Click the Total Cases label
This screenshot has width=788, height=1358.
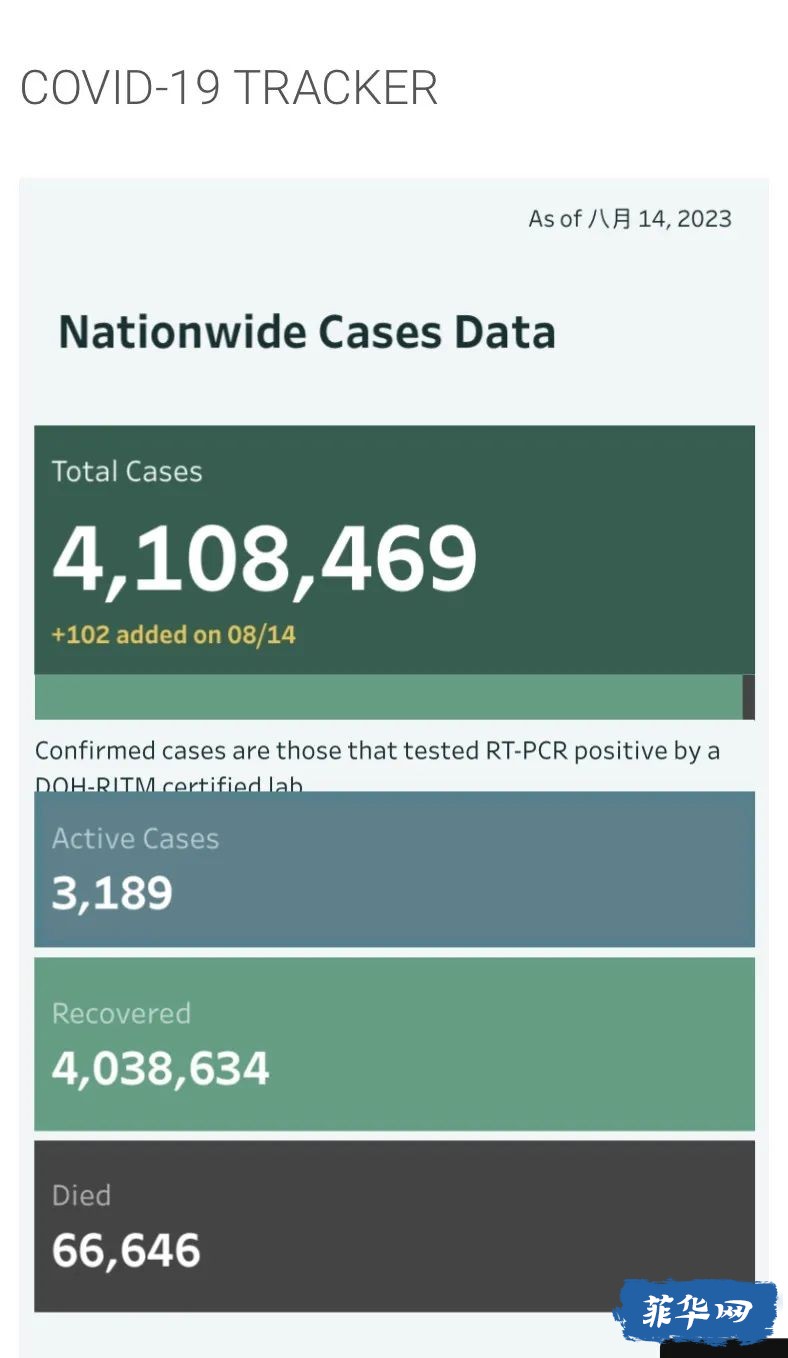tap(127, 472)
